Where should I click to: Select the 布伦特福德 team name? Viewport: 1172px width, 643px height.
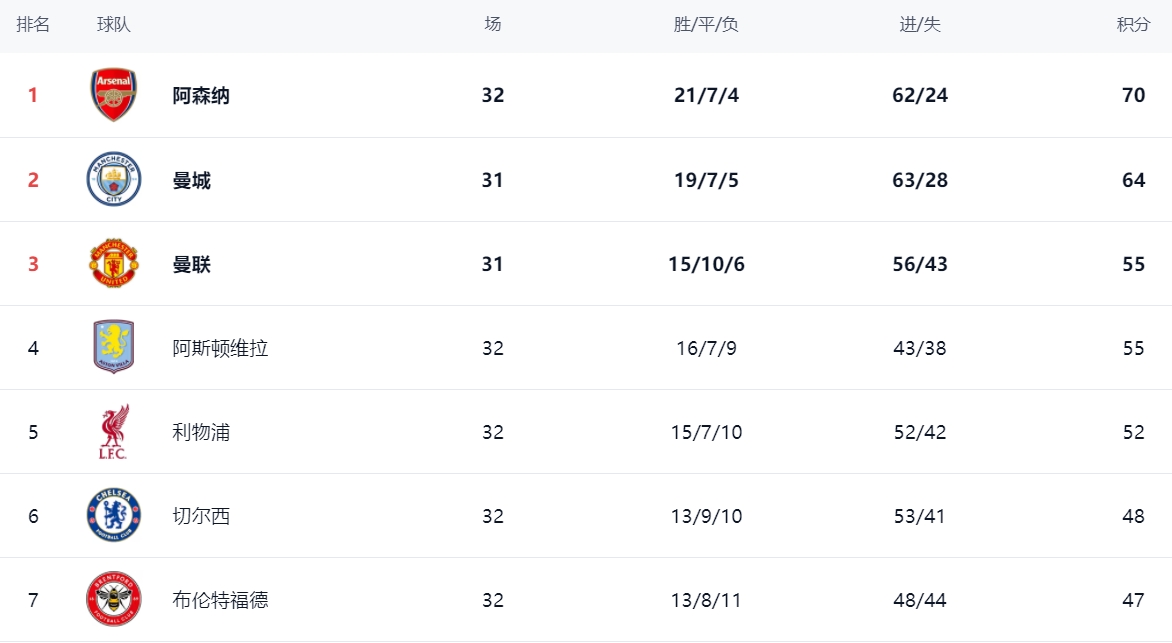click(220, 601)
